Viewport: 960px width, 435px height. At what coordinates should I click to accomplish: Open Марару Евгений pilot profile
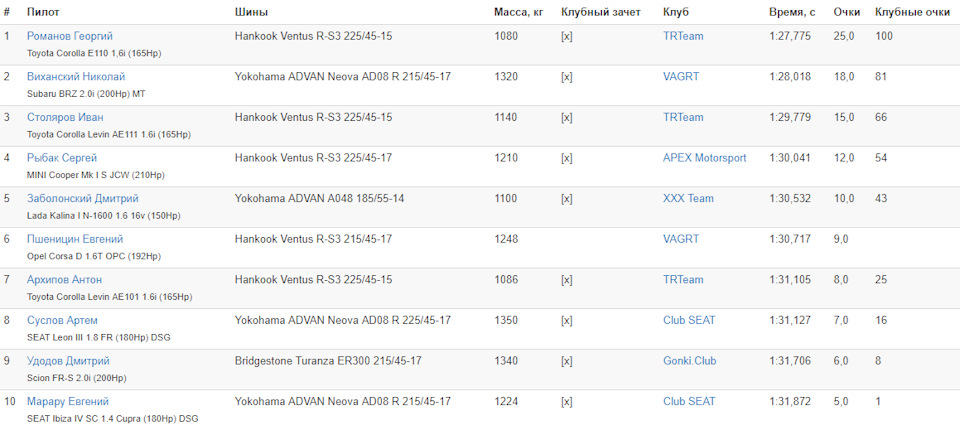click(67, 402)
